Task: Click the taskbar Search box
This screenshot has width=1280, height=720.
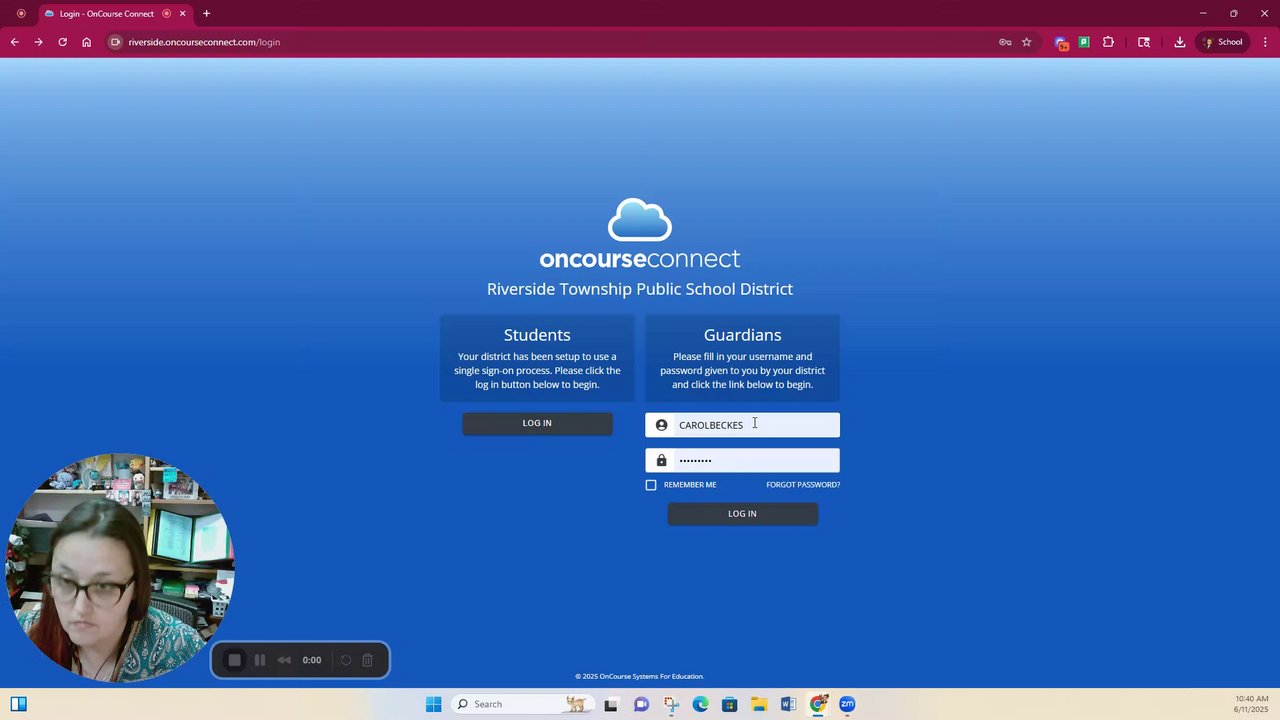Action: 522,704
